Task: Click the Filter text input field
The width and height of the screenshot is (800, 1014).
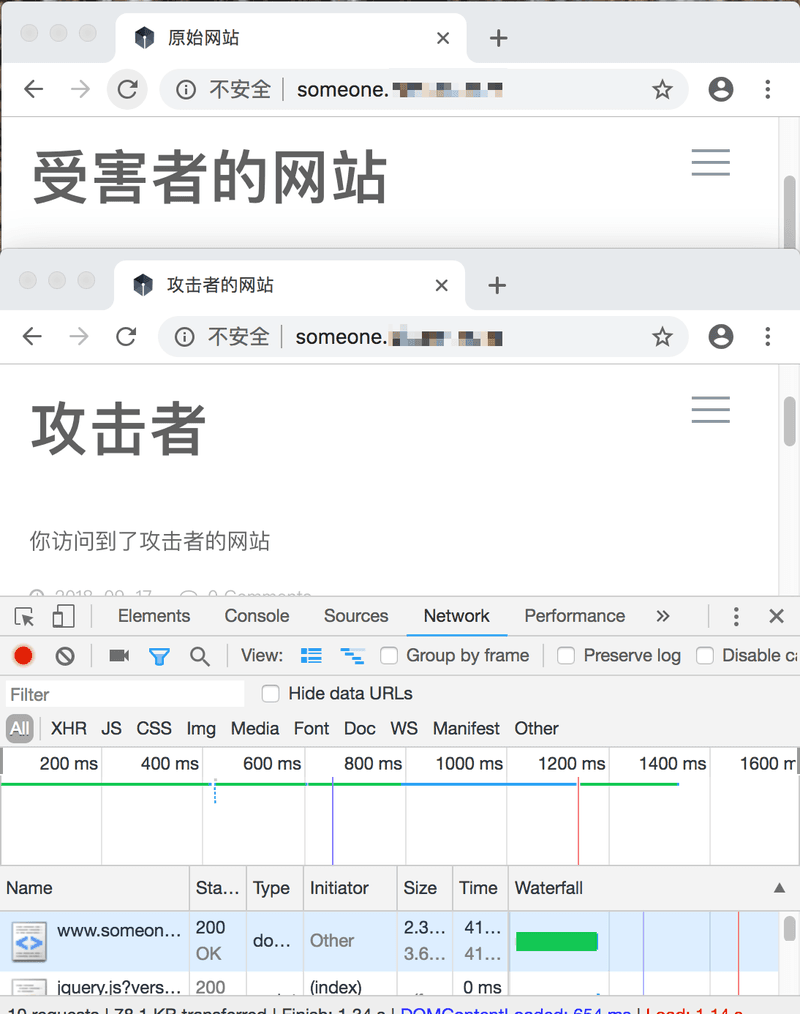Action: [125, 694]
